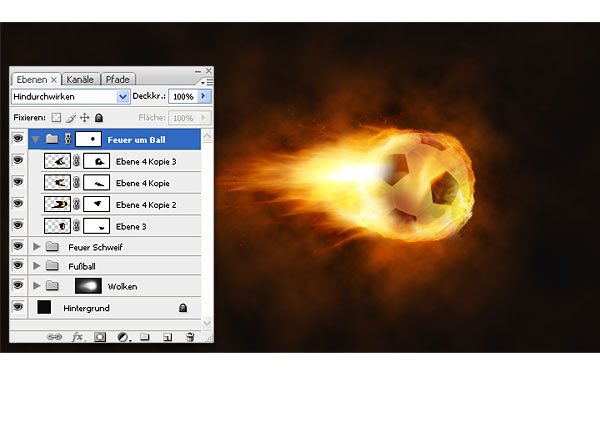The height and width of the screenshot is (427, 600).
Task: Click the link layers icon
Action: click(x=54, y=337)
